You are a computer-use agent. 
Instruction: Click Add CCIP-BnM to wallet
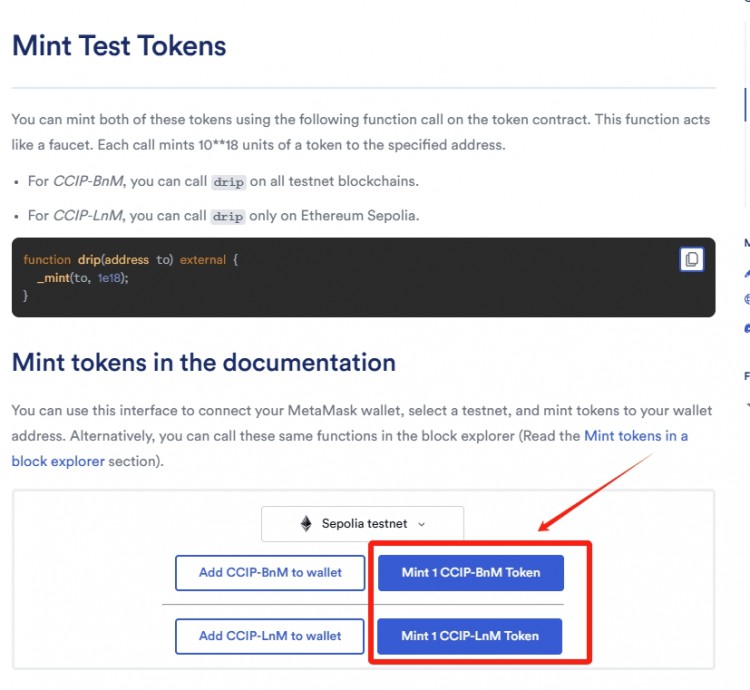270,572
